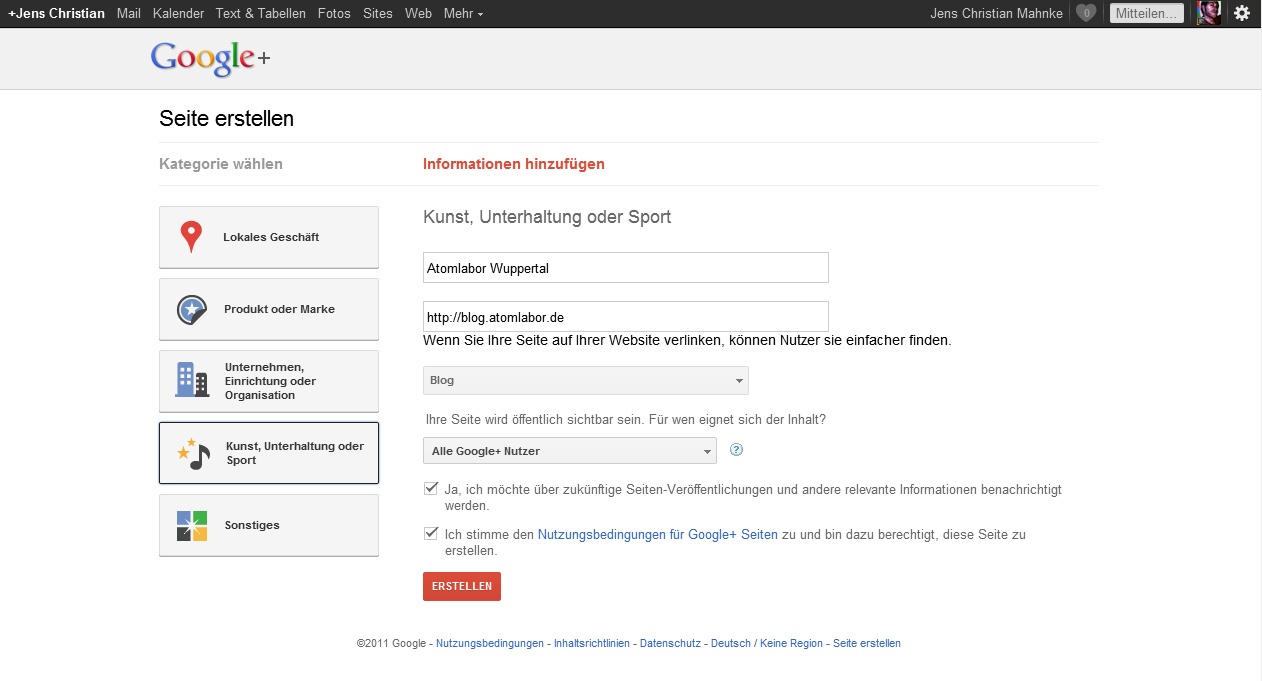The width and height of the screenshot is (1262, 681).
Task: Open footer Datenschutz link
Action: pos(670,644)
